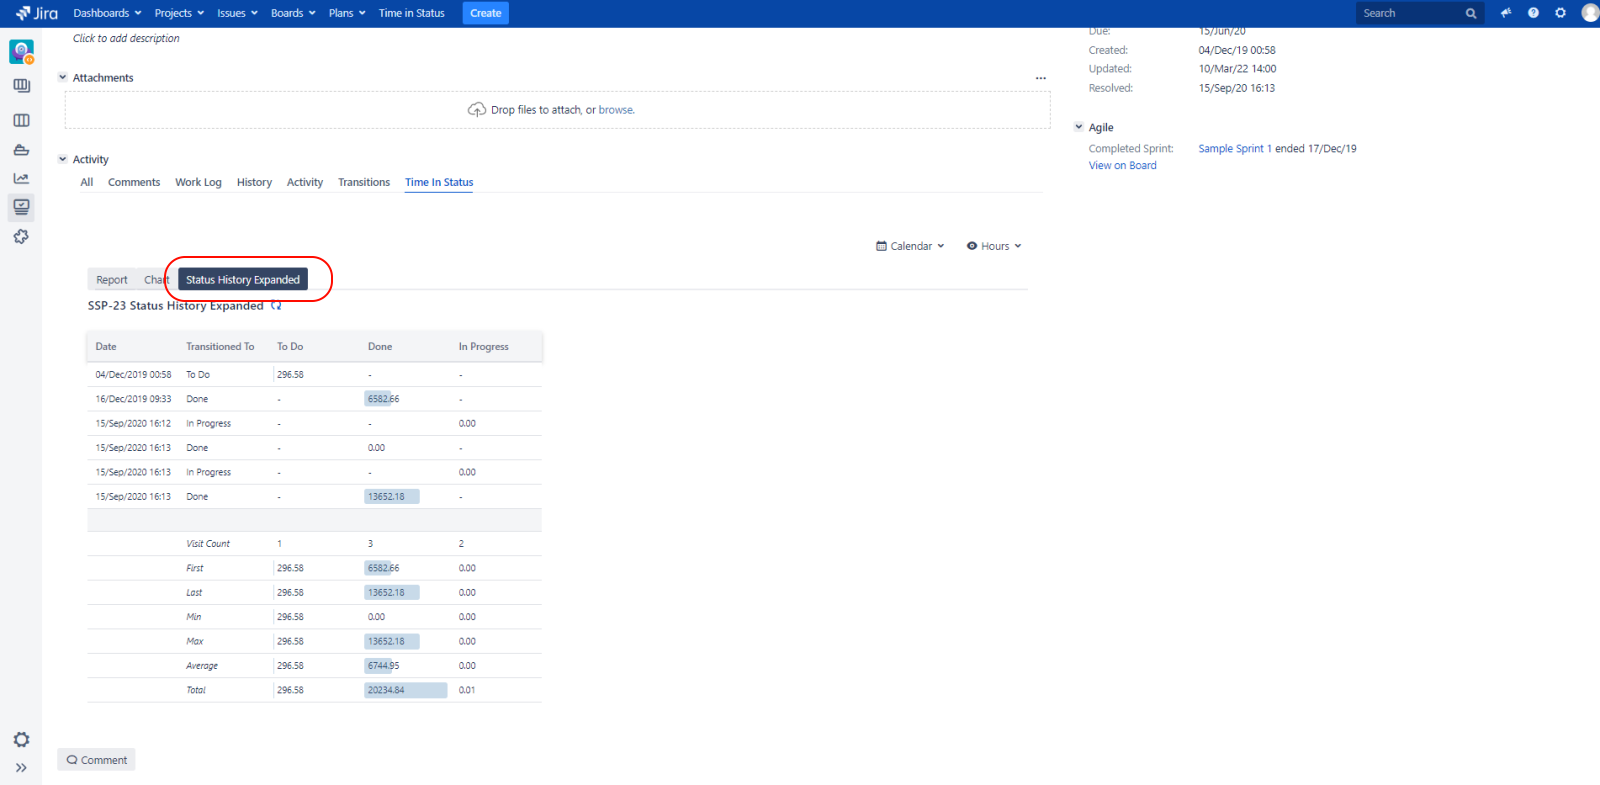Open the Hours unit dropdown
Viewport: 1600px width, 785px height.
[994, 246]
